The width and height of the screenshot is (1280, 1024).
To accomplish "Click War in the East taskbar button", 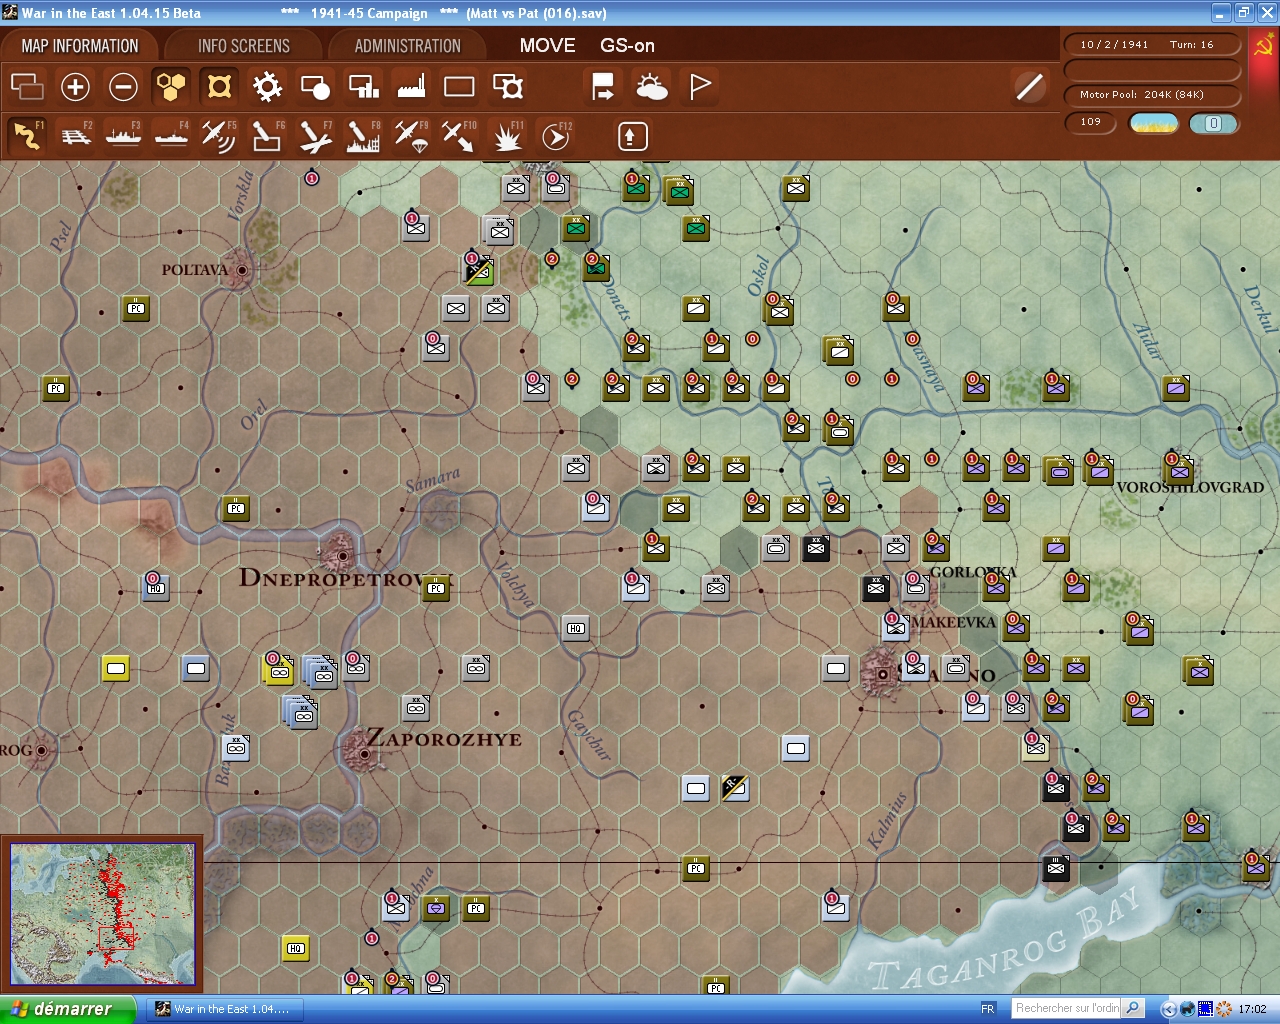I will coord(223,1009).
